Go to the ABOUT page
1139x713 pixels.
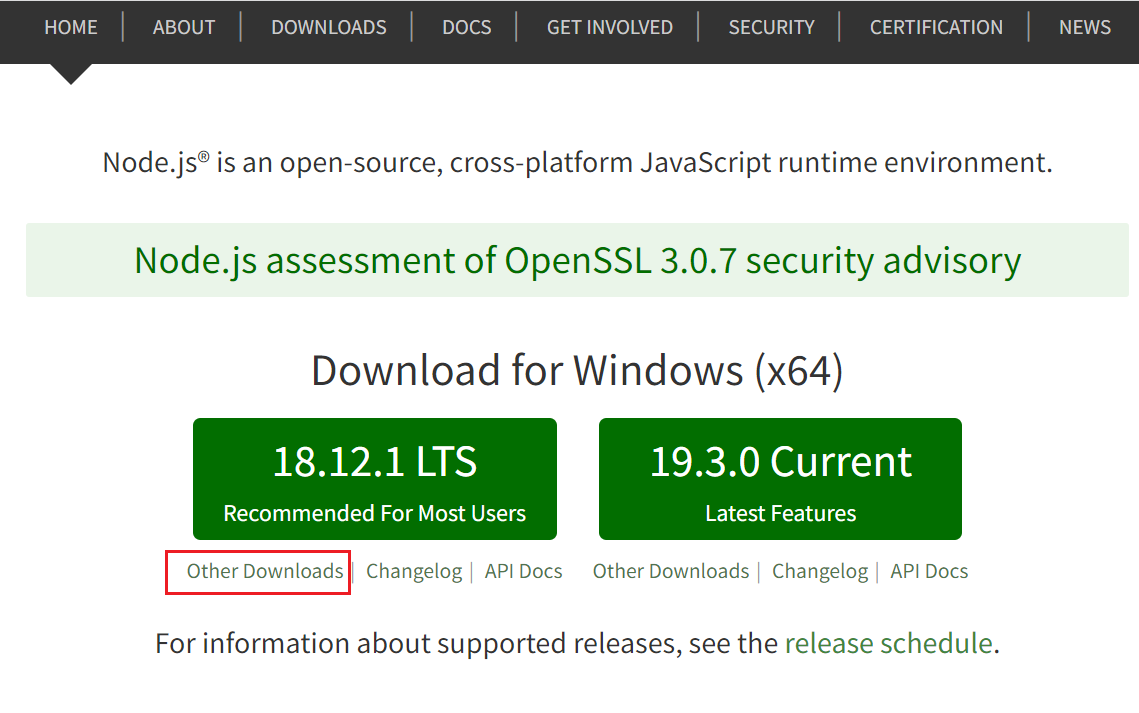point(184,28)
